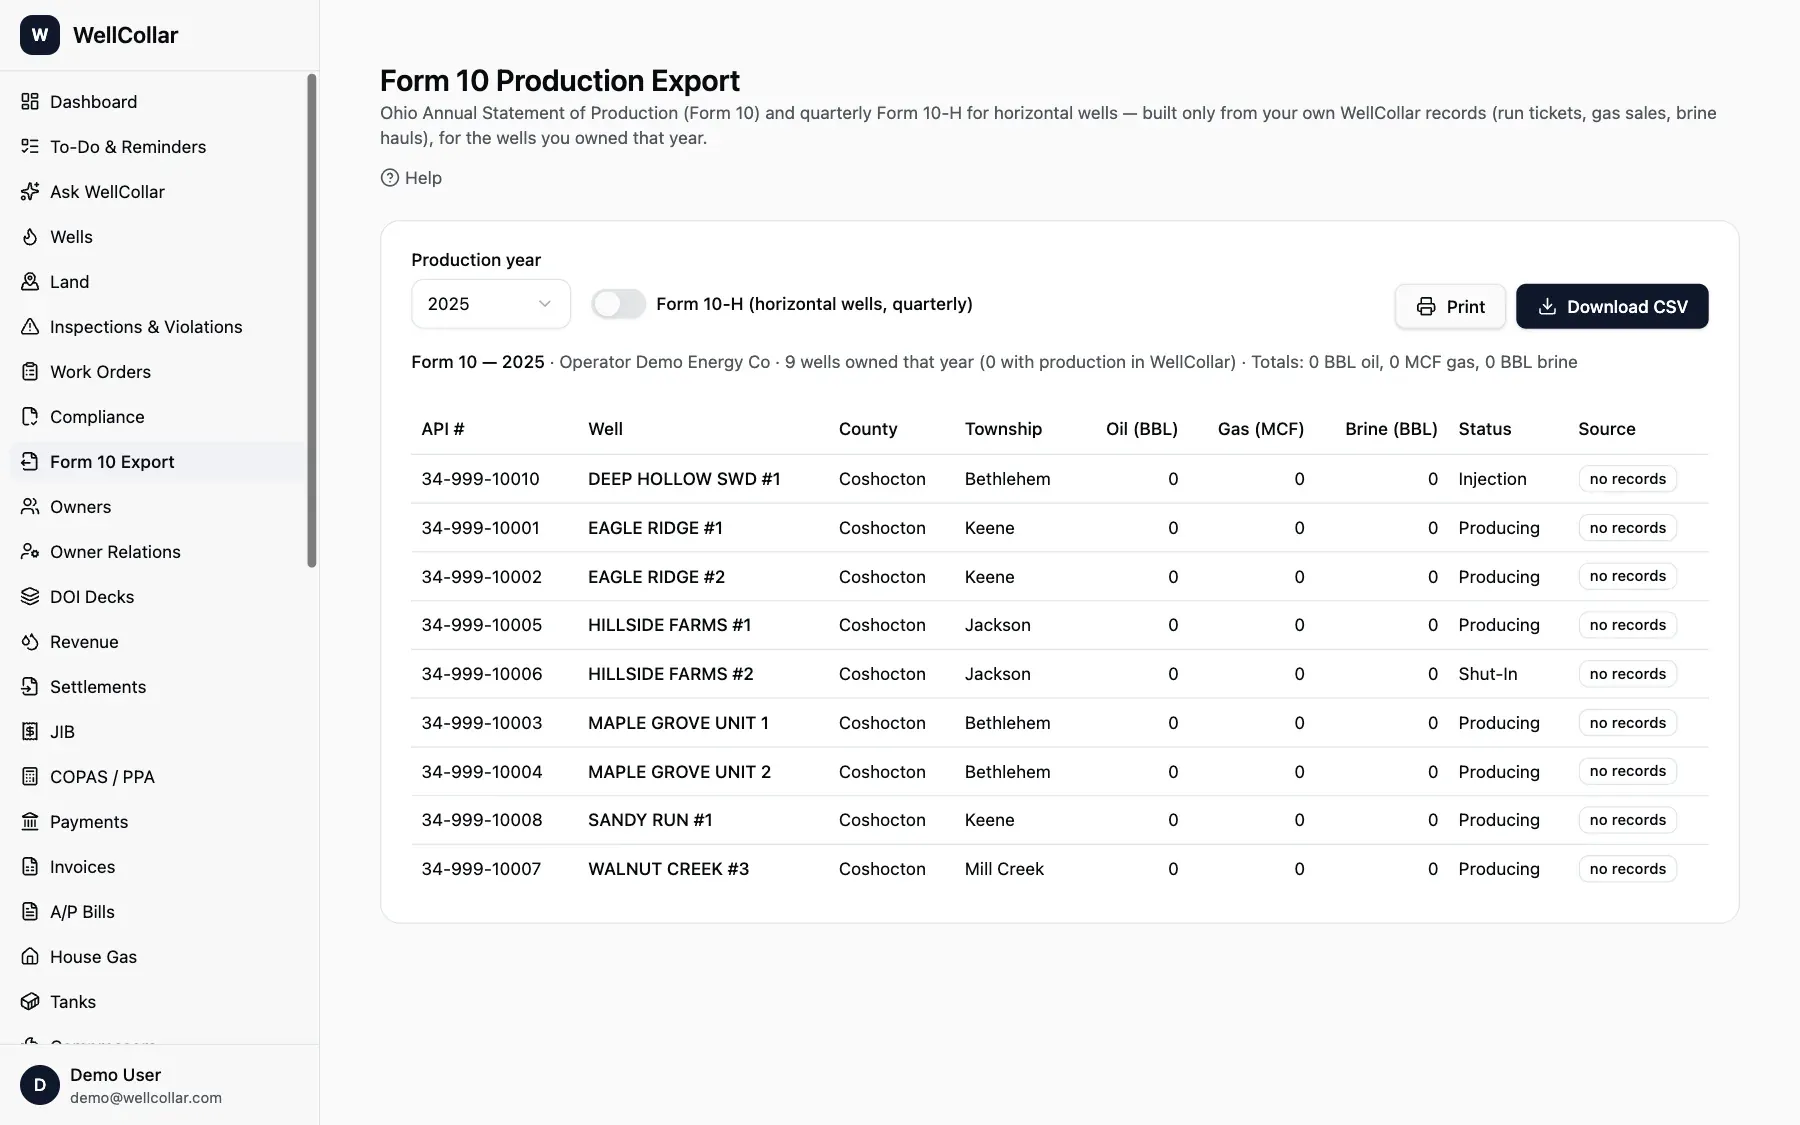
Task: Toggle the Form 10-H quarterly switch
Action: click(x=618, y=304)
